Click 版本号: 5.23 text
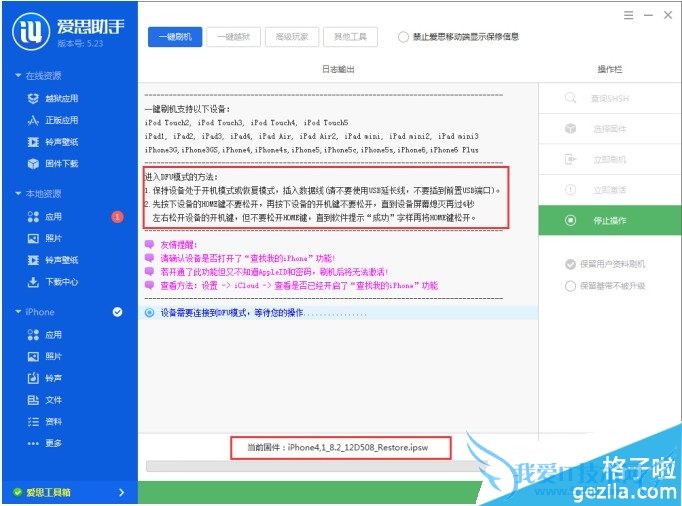 click(x=80, y=44)
